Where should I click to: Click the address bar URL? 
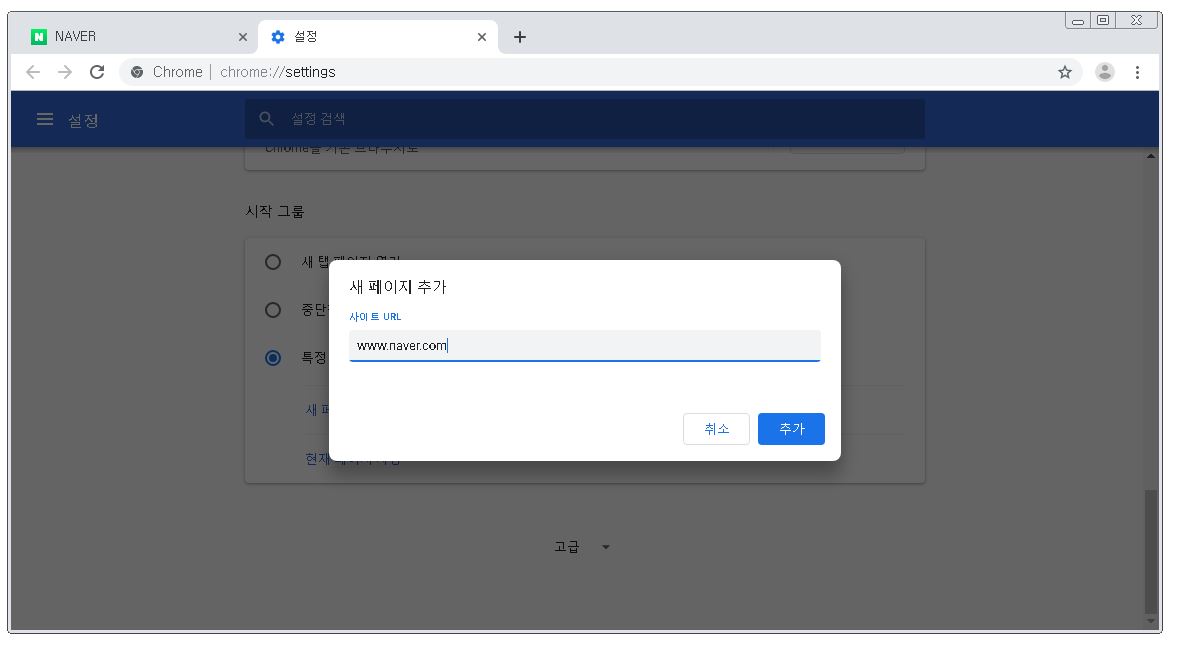277,72
